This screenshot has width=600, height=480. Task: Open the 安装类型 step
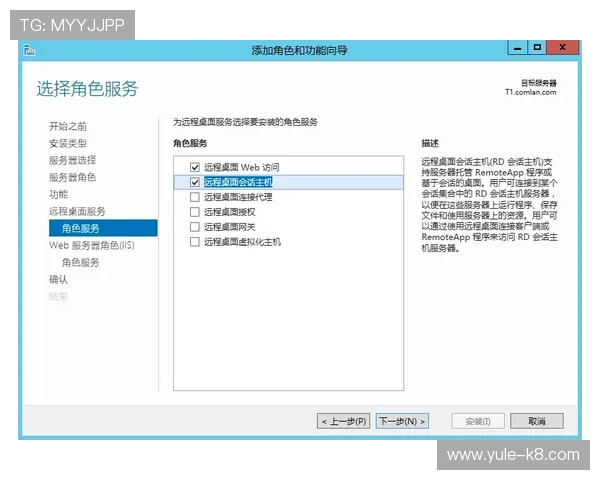click(x=68, y=143)
